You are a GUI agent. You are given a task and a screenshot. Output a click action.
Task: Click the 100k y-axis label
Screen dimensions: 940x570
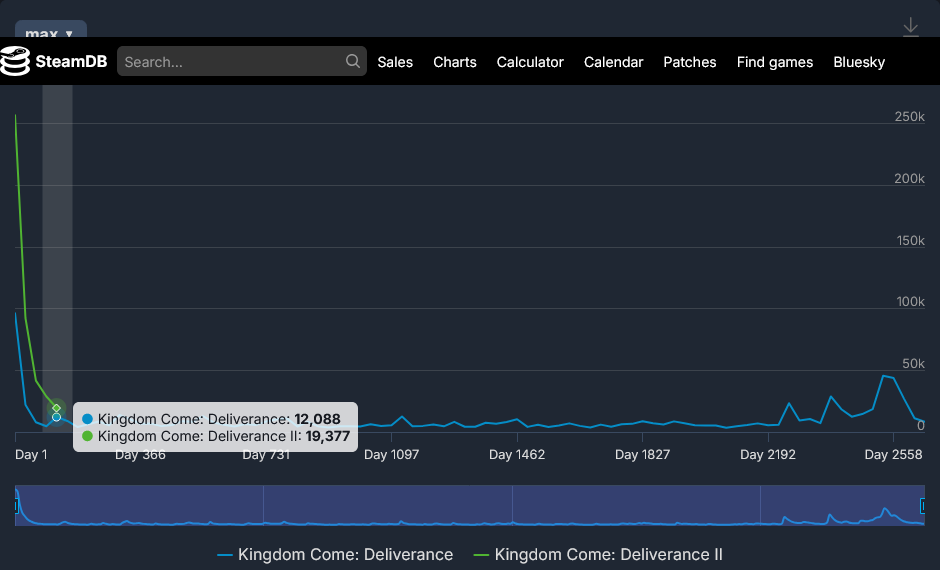(910, 301)
